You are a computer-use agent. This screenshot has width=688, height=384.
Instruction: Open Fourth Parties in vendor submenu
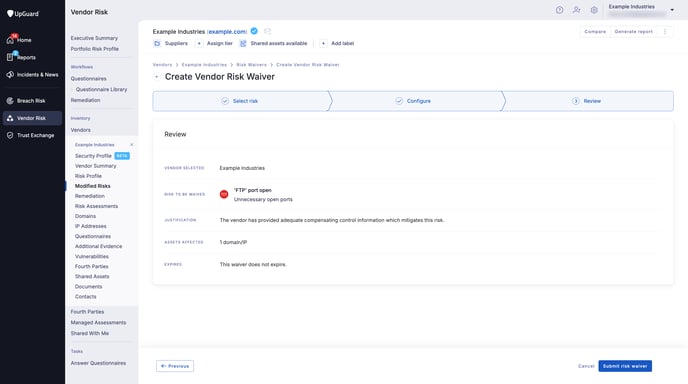(92, 267)
